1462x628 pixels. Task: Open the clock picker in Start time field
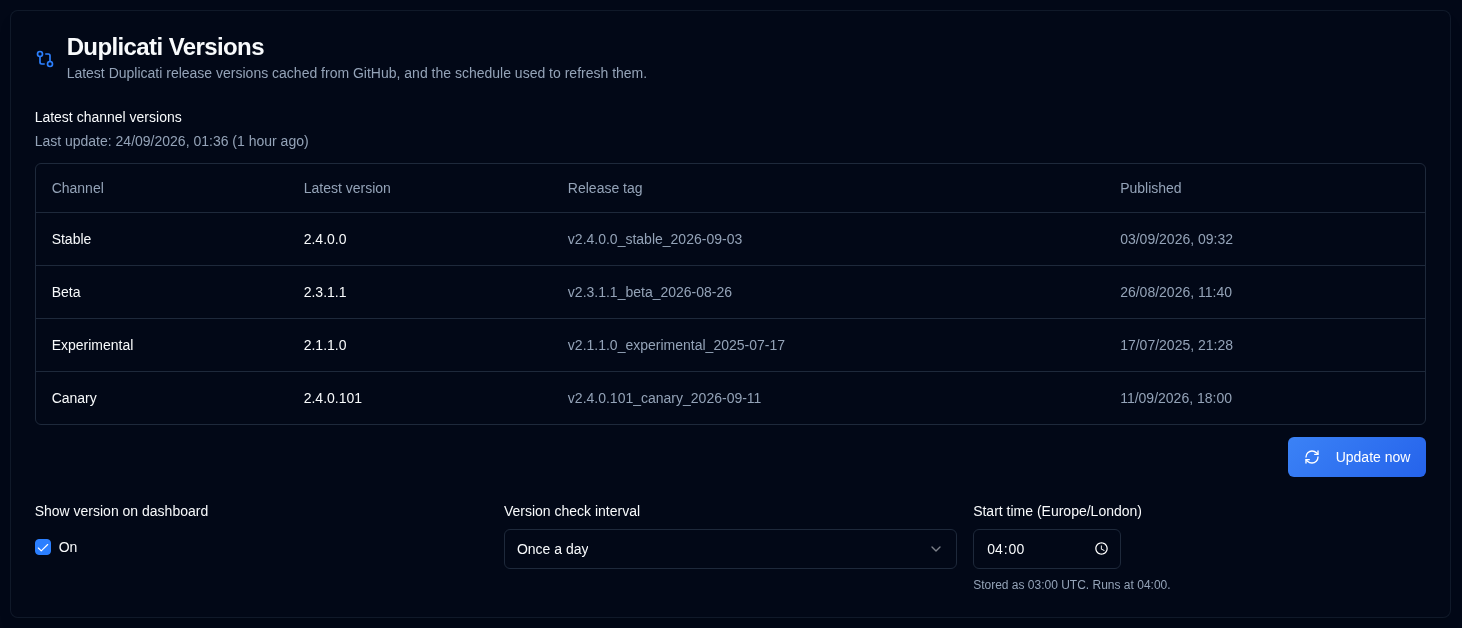click(x=1101, y=549)
